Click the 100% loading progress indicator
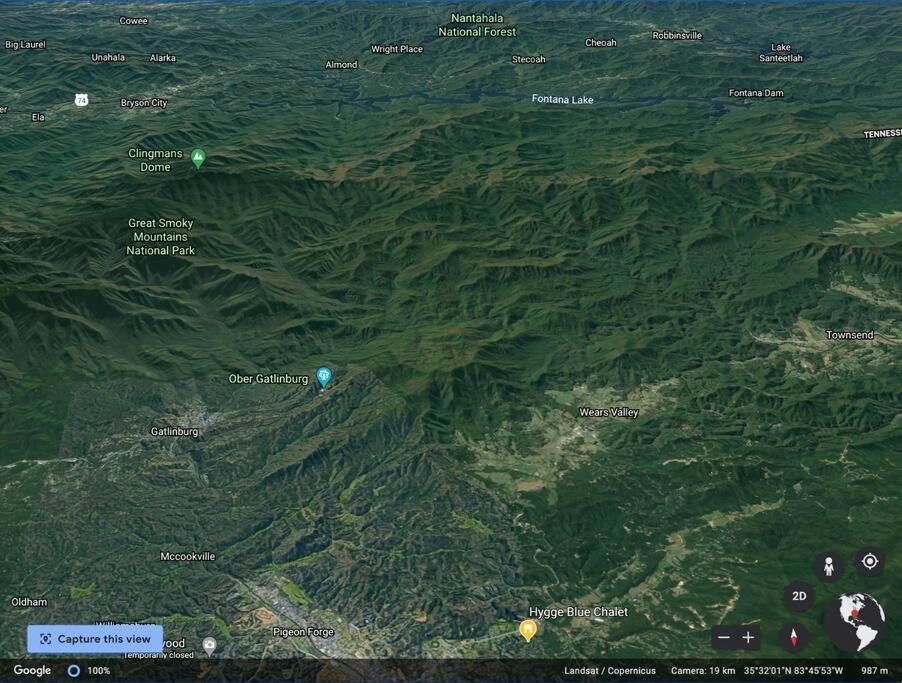 [x=89, y=670]
